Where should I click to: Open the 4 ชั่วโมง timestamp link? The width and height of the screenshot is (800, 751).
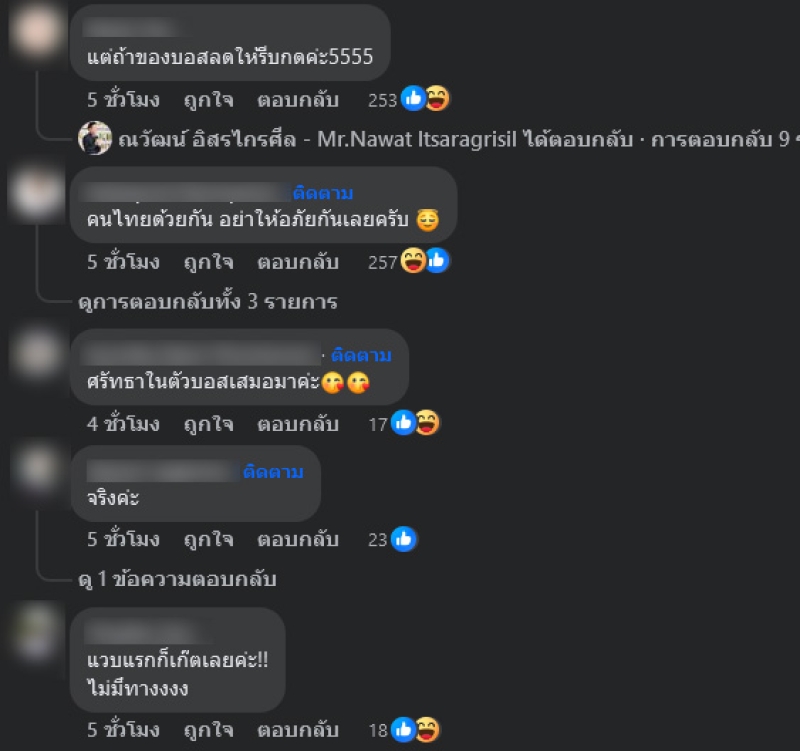123,423
